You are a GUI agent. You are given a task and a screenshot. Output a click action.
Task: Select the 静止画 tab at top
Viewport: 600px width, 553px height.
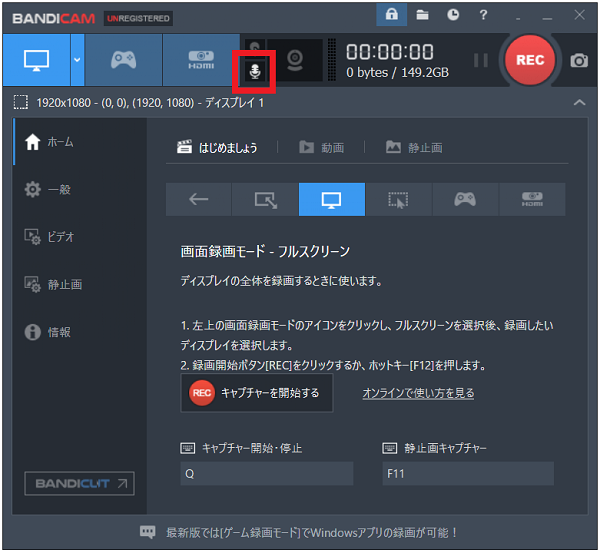pos(414,147)
